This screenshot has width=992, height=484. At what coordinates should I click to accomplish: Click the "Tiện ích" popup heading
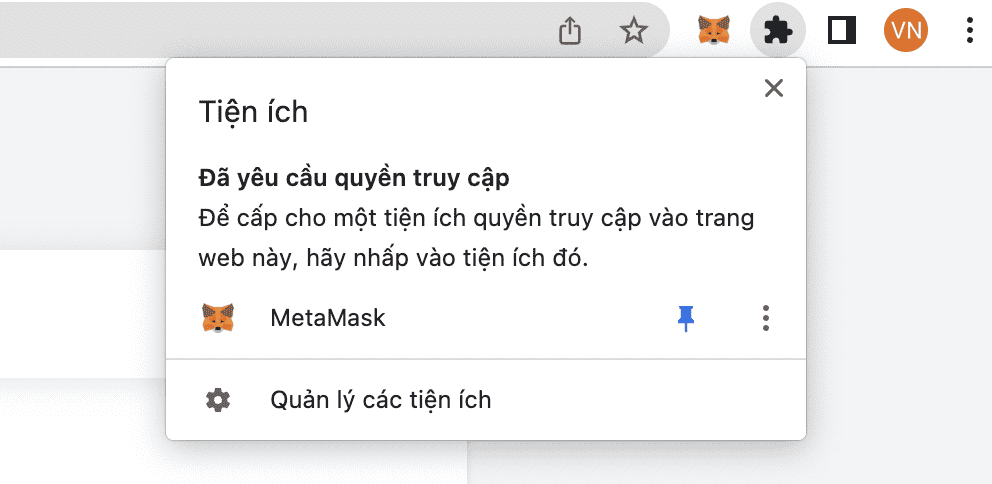[253, 112]
